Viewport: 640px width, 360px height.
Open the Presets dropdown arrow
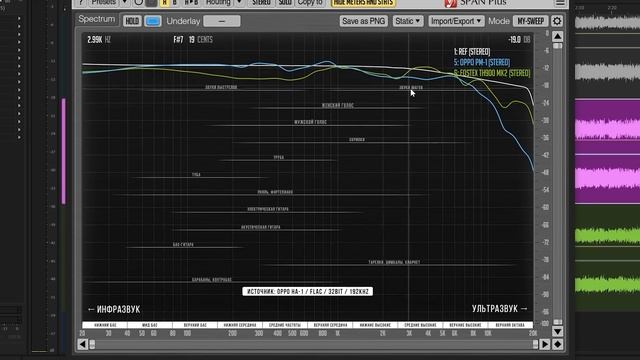125,2
